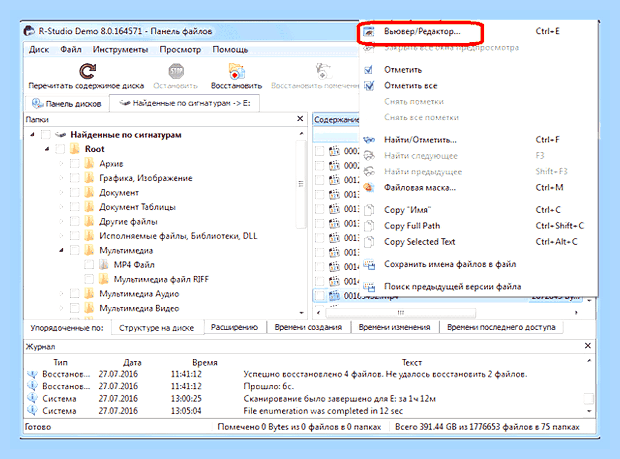Check the Графика, Изображение checkbox
620x459 pixels.
74,178
